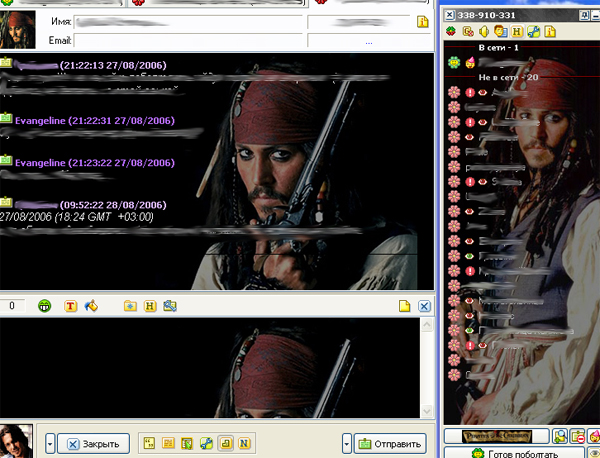This screenshot has width=600, height=458.
Task: Click scrollbar up arrow of message input
Action: click(427, 325)
